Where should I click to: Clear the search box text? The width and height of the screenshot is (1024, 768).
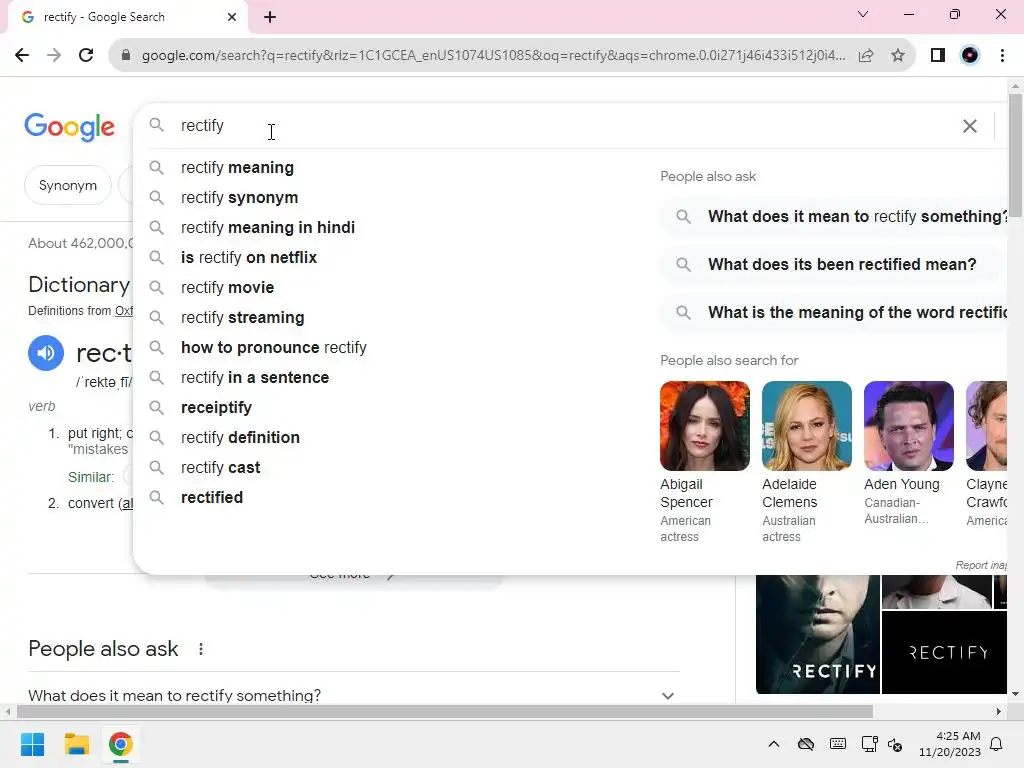(x=970, y=126)
